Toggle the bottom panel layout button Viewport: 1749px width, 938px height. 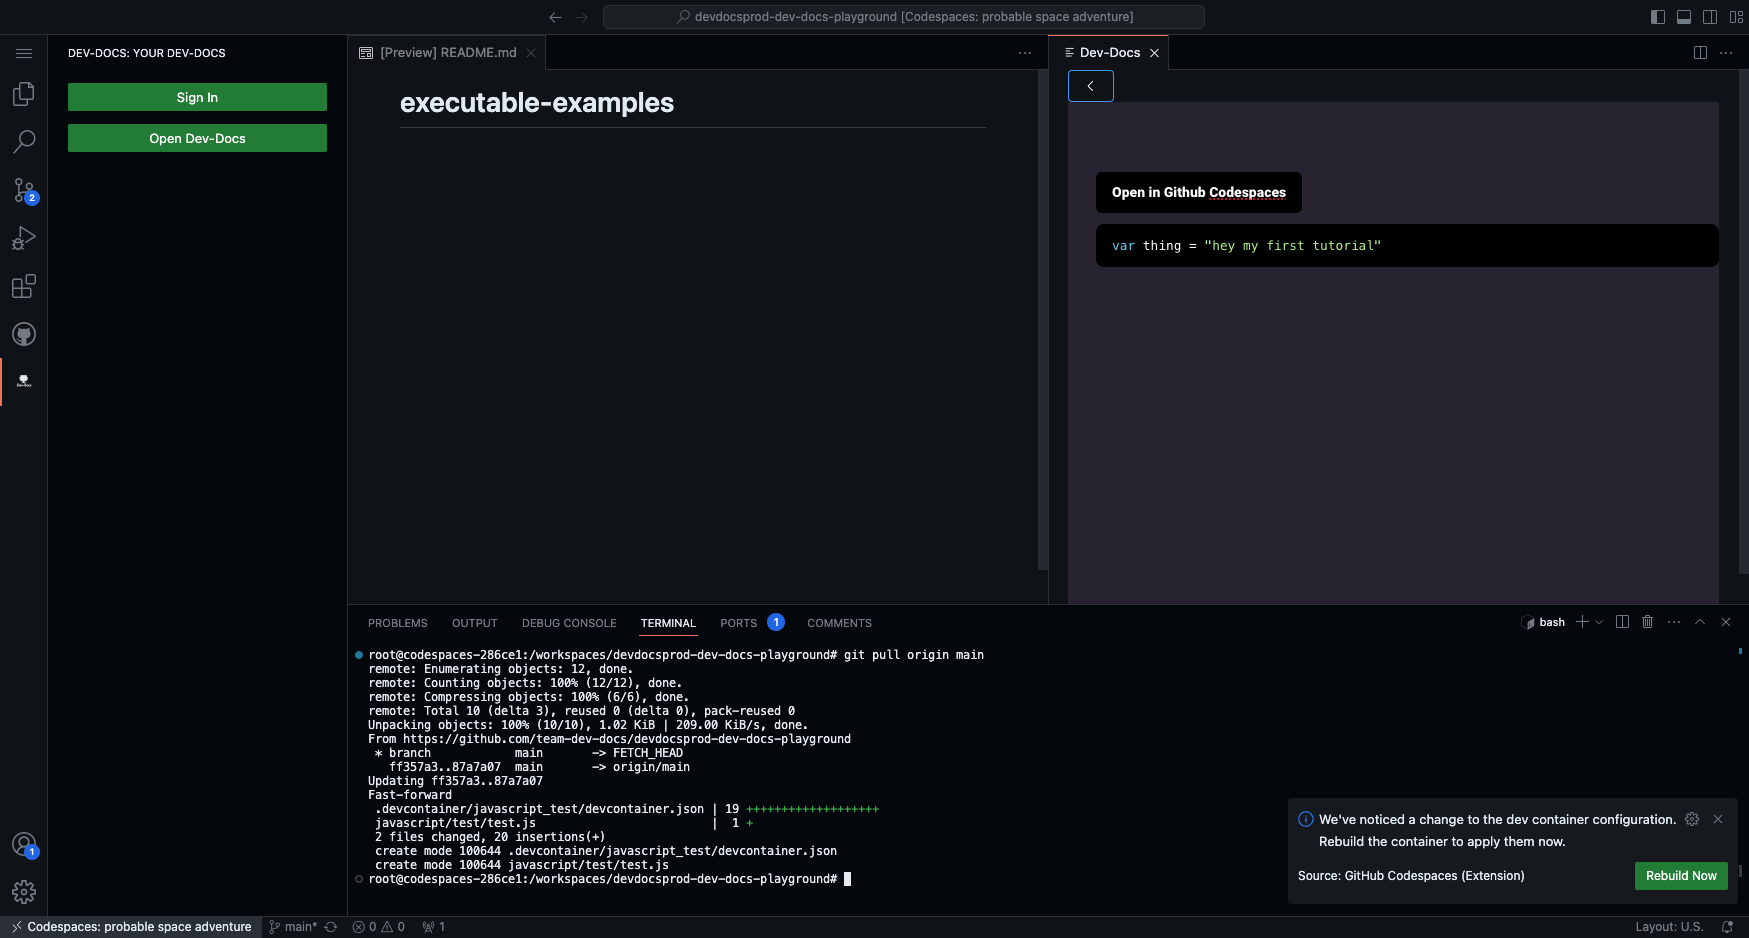pyautogui.click(x=1684, y=17)
